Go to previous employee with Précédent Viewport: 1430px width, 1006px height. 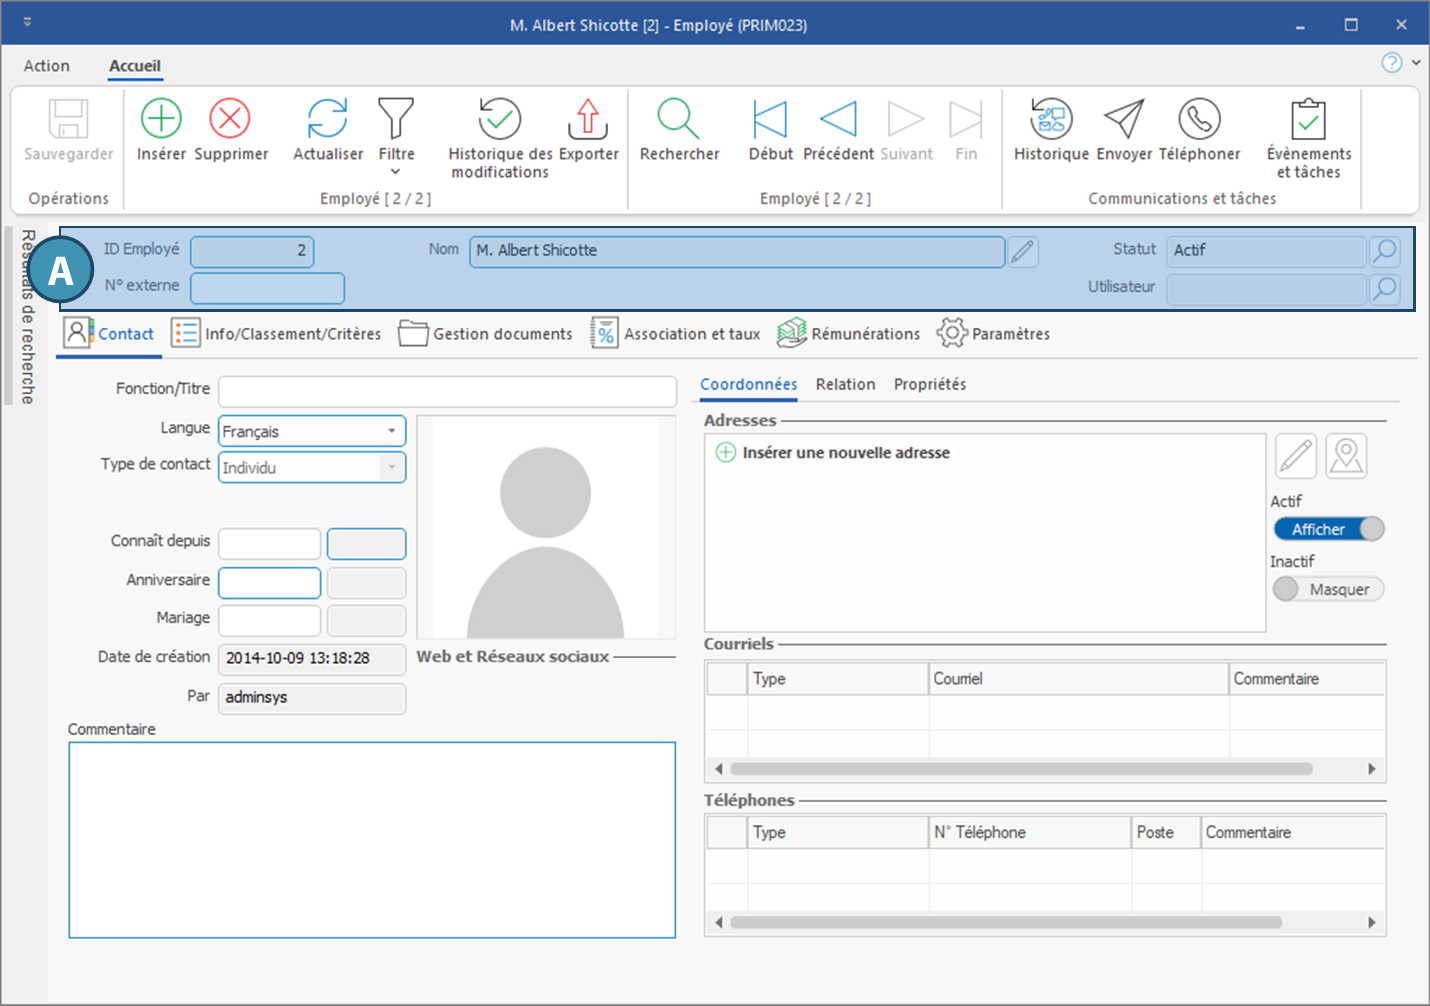pos(838,119)
